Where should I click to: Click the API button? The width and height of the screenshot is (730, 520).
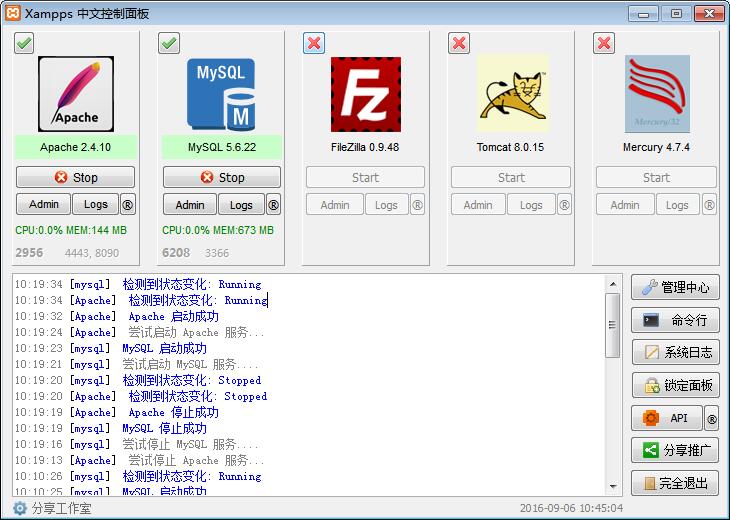pos(667,418)
